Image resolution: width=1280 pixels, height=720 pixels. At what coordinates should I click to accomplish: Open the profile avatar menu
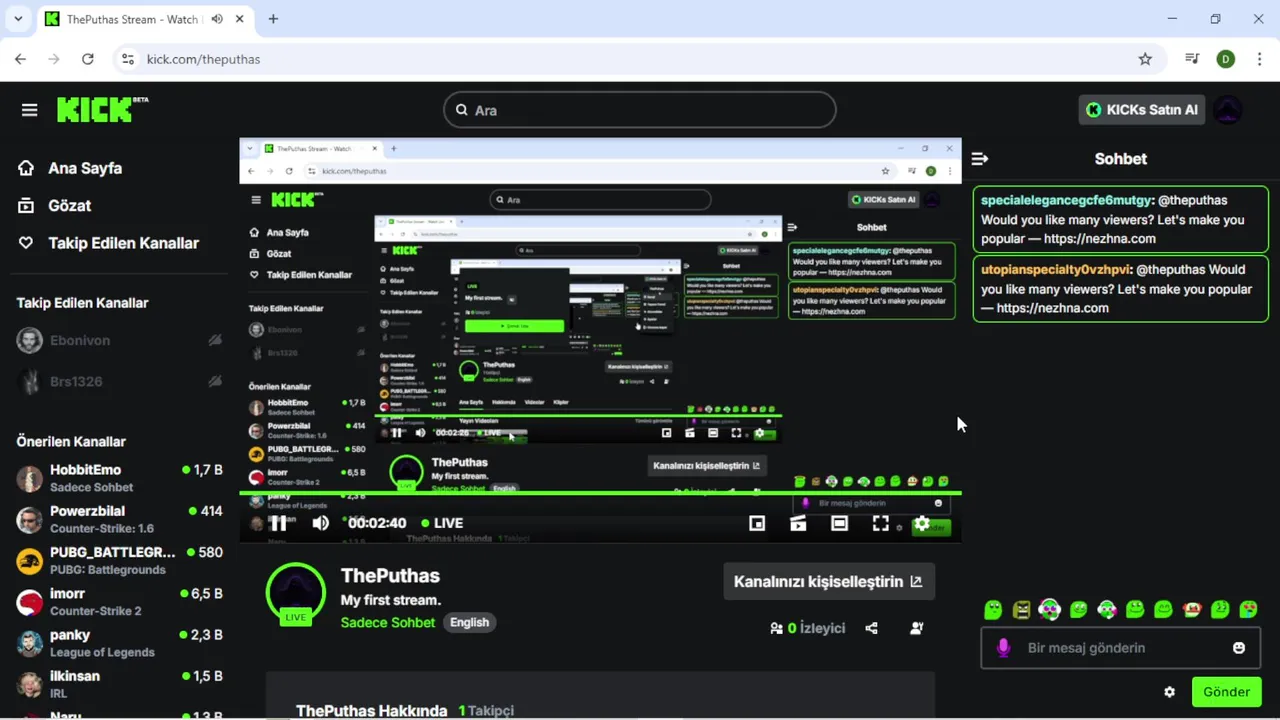[1227, 110]
